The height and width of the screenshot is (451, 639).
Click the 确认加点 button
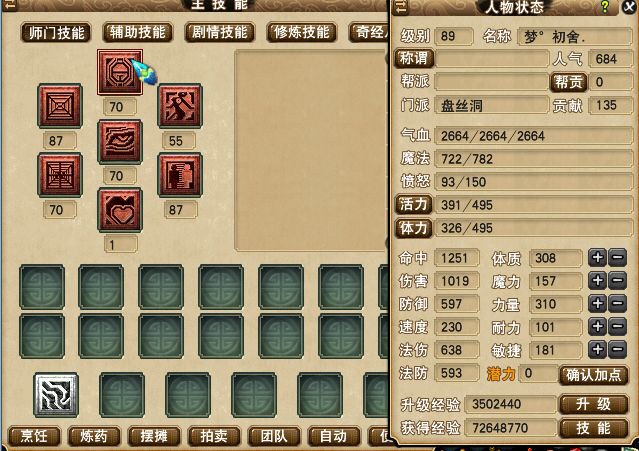(593, 375)
